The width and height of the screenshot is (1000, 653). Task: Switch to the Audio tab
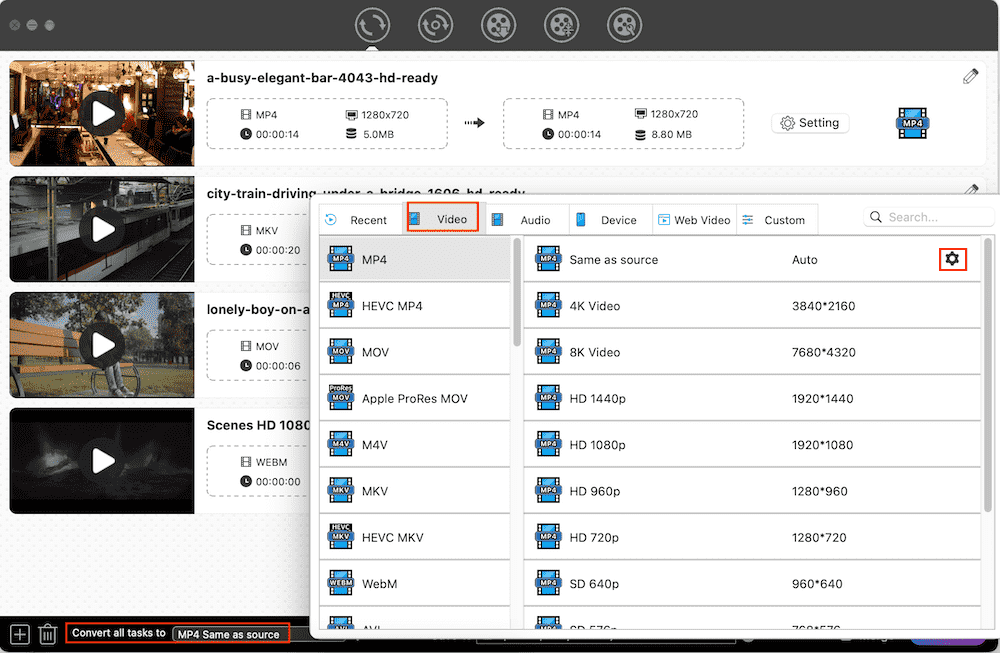click(527, 220)
